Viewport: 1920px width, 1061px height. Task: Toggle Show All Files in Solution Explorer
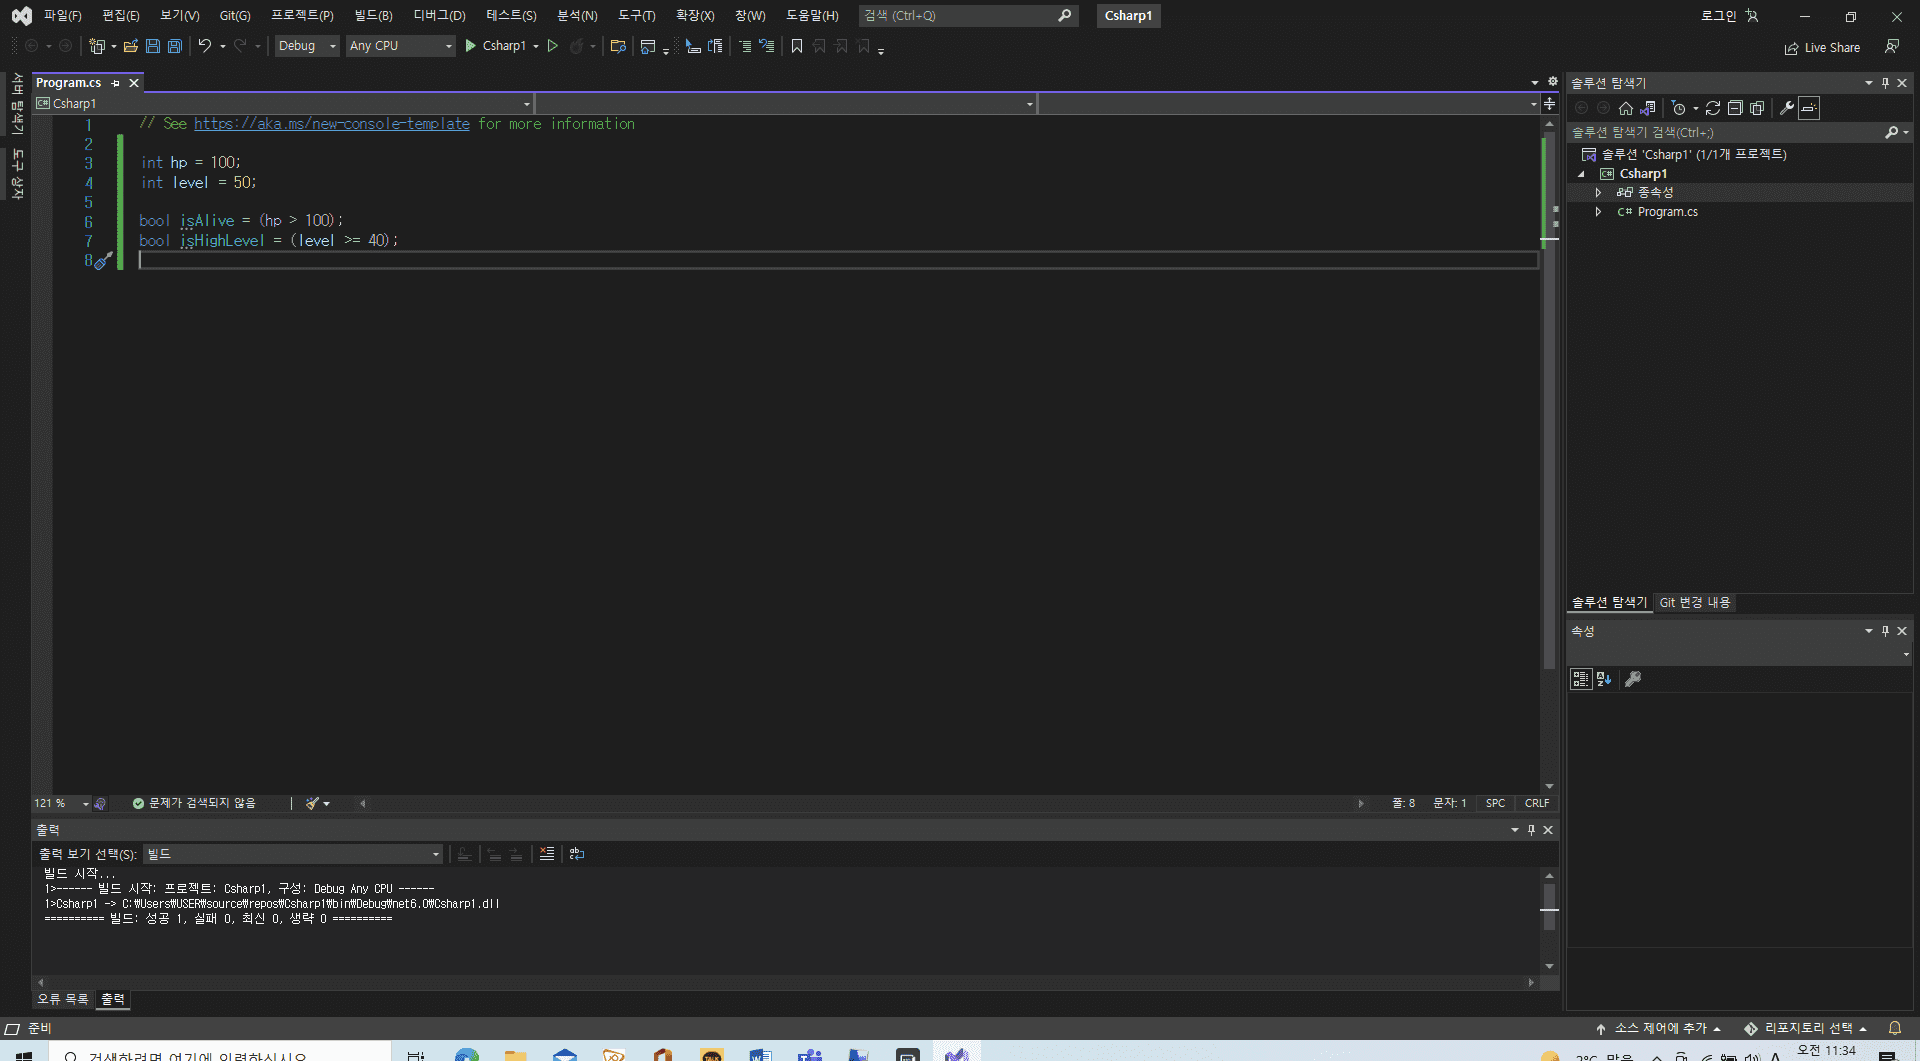[x=1757, y=108]
